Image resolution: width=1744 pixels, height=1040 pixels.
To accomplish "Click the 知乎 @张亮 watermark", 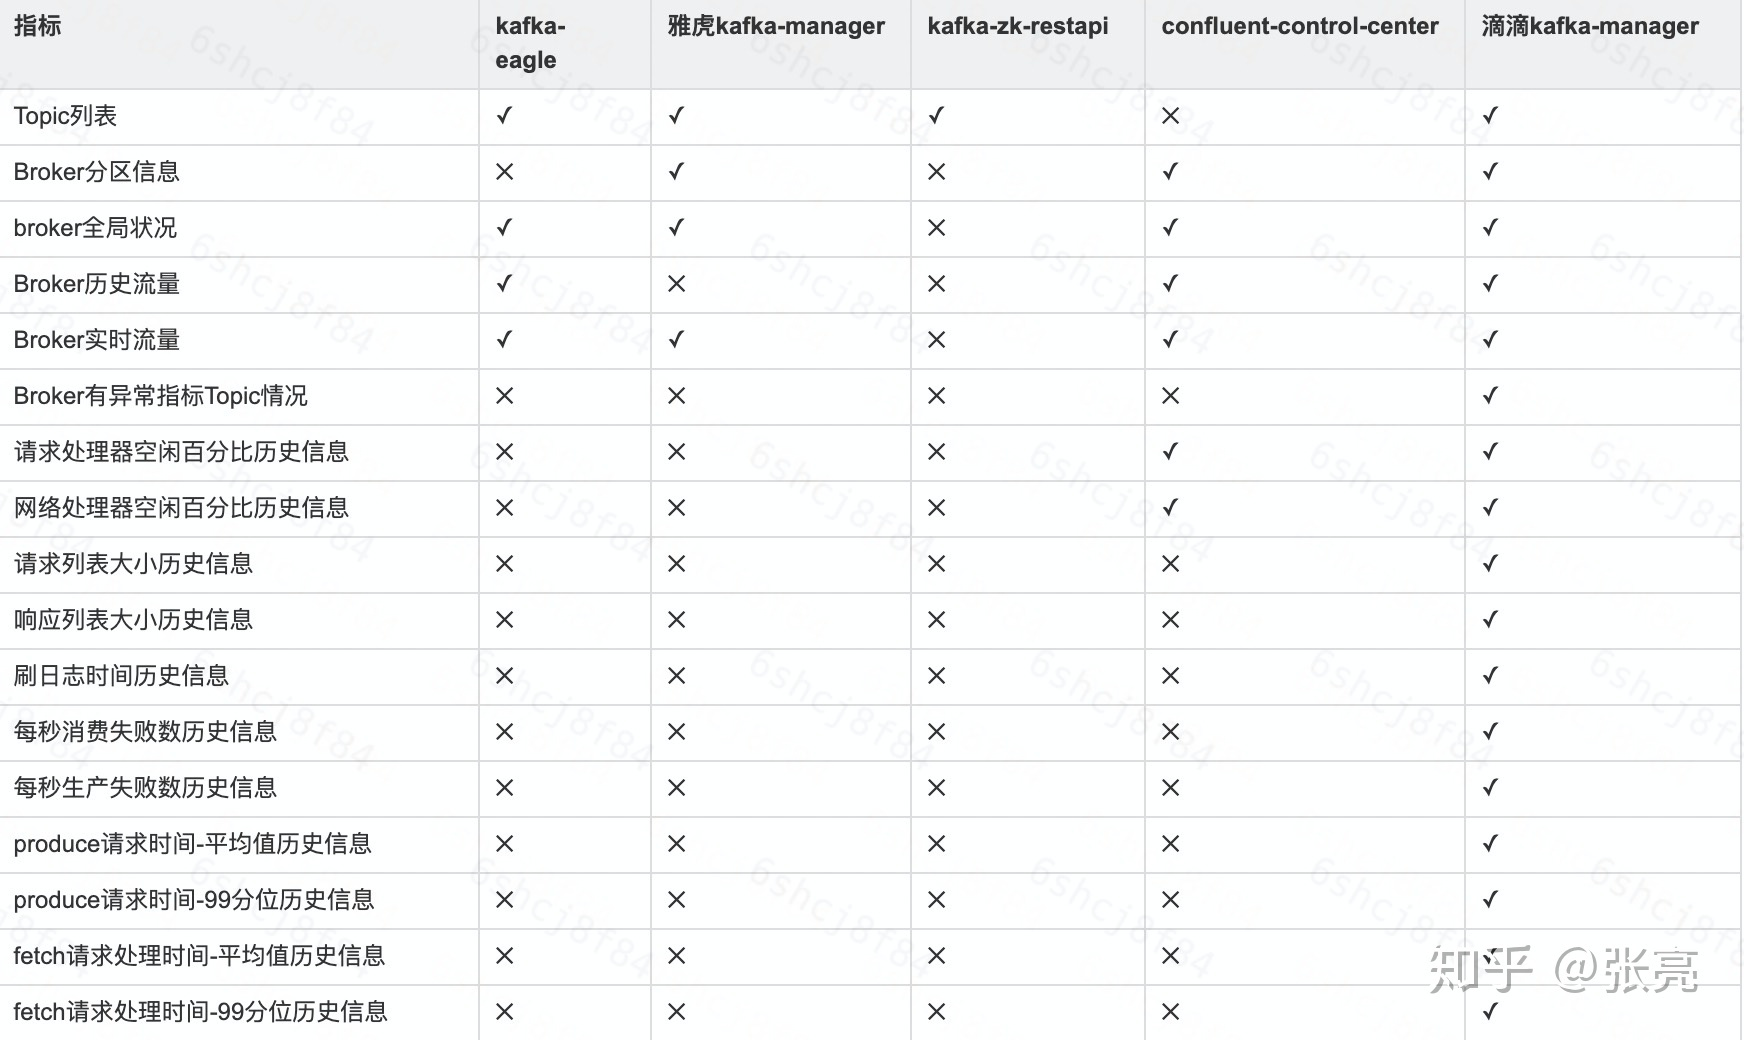I will [1564, 969].
